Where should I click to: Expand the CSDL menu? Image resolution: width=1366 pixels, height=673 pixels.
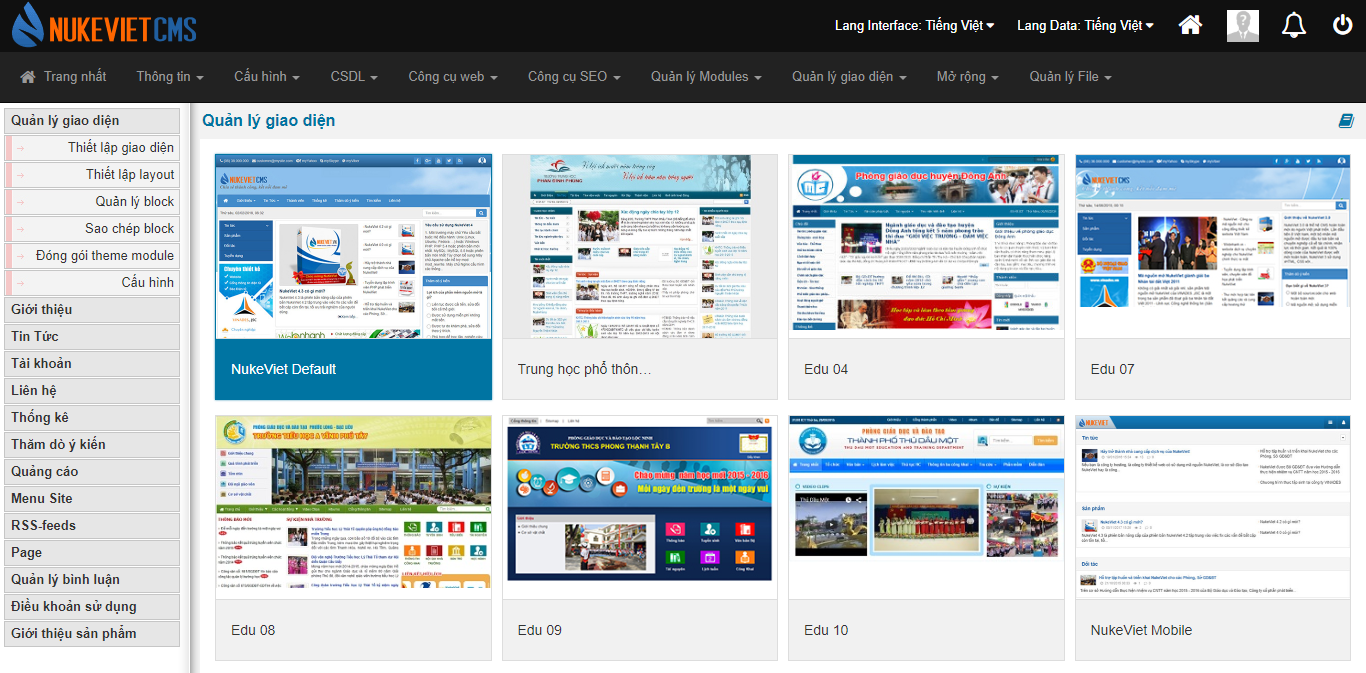click(354, 77)
